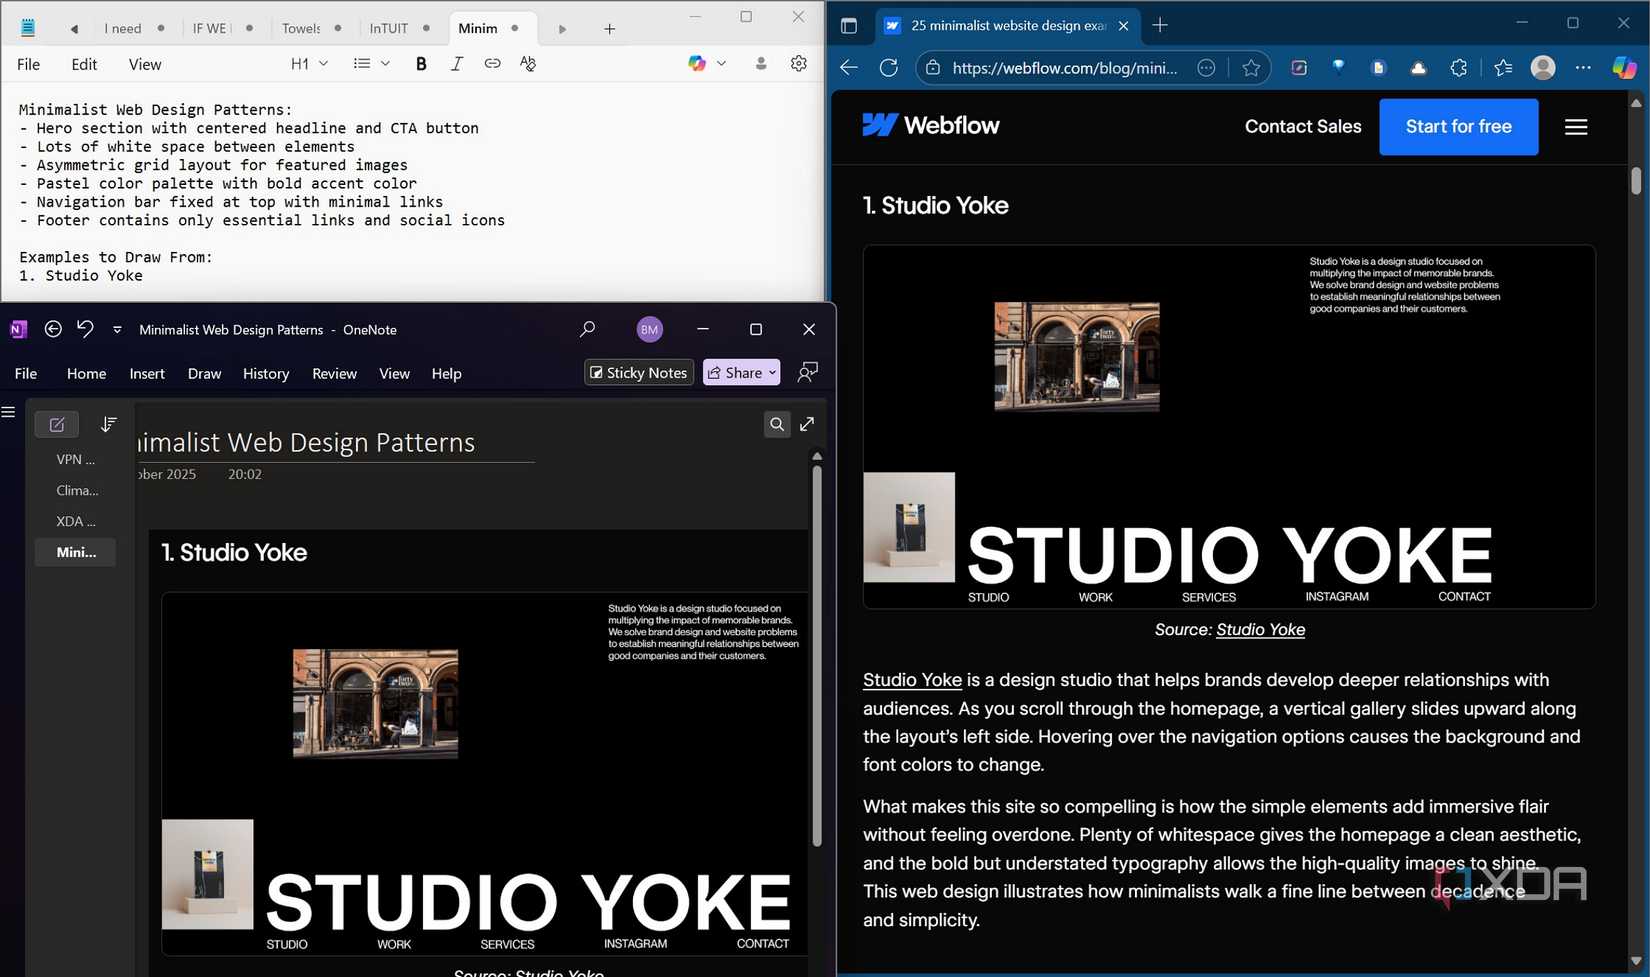Image resolution: width=1650 pixels, height=977 pixels.
Task: Expand the Copilot dropdown arrow in Notepad
Action: click(x=721, y=64)
